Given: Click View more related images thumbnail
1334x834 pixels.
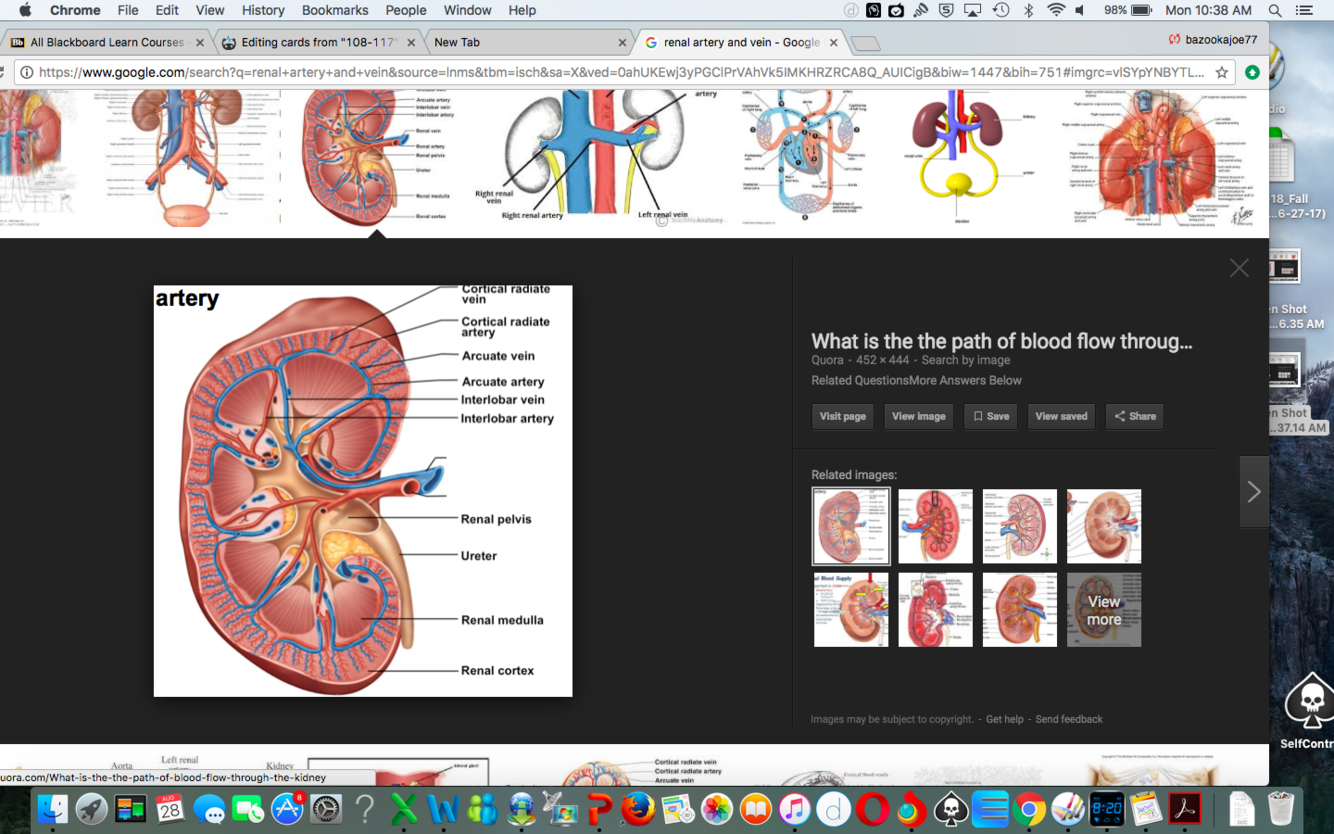Looking at the screenshot, I should point(1104,610).
